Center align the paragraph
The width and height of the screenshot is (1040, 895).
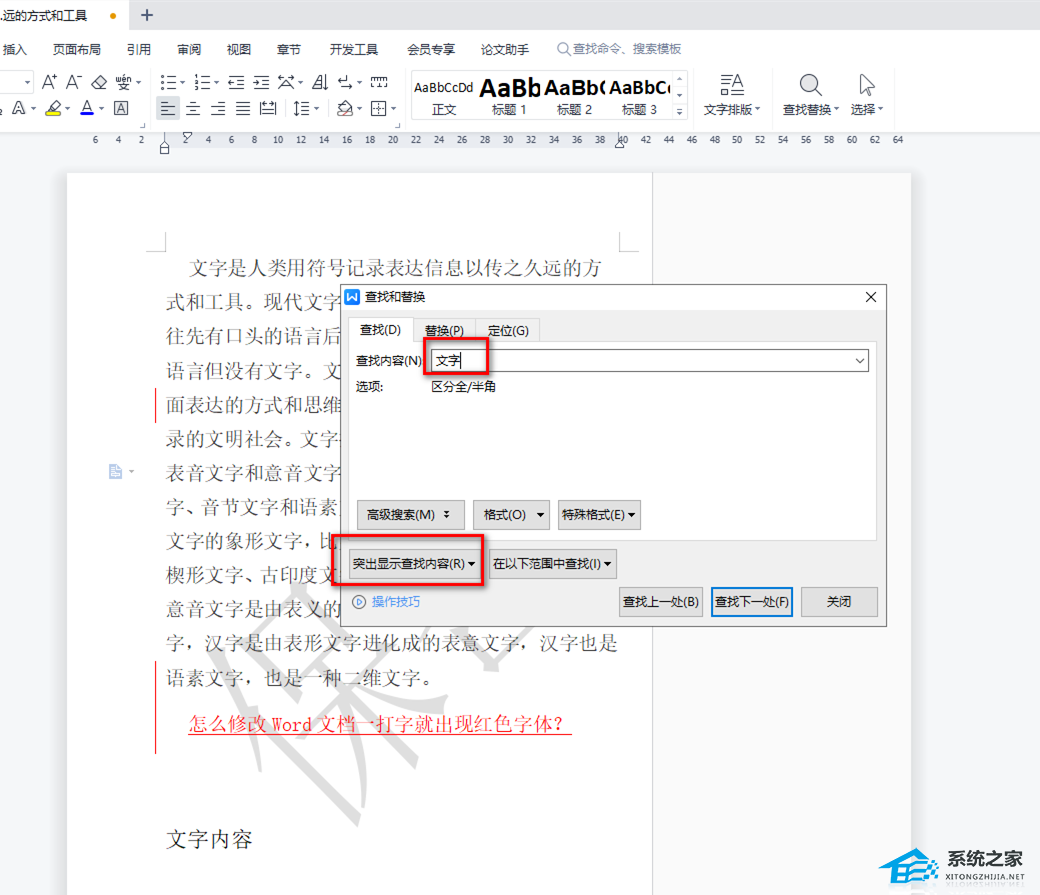(x=193, y=108)
